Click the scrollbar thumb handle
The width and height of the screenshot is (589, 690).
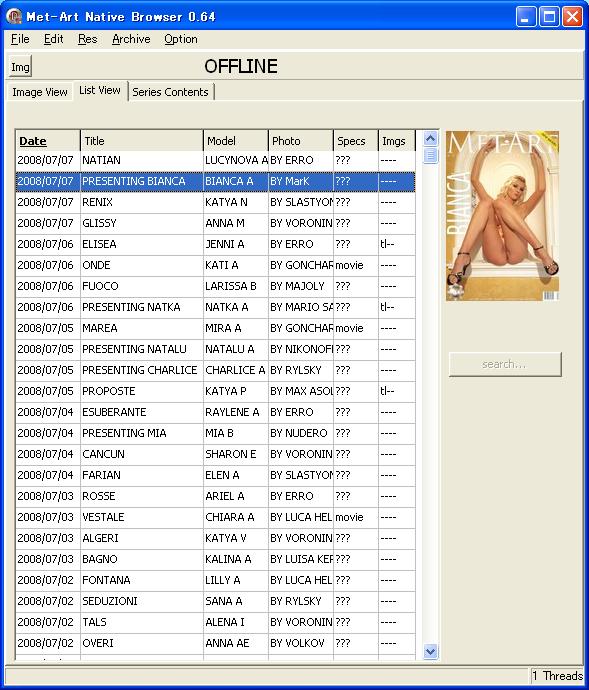point(431,155)
